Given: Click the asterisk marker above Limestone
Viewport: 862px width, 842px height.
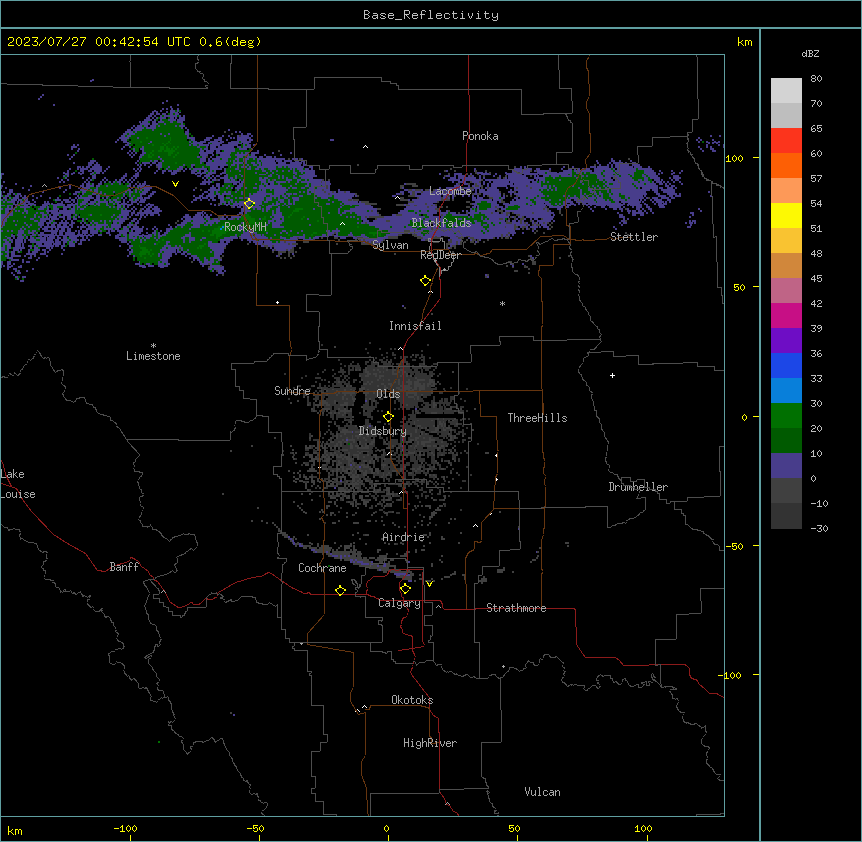Looking at the screenshot, I should click(x=153, y=346).
